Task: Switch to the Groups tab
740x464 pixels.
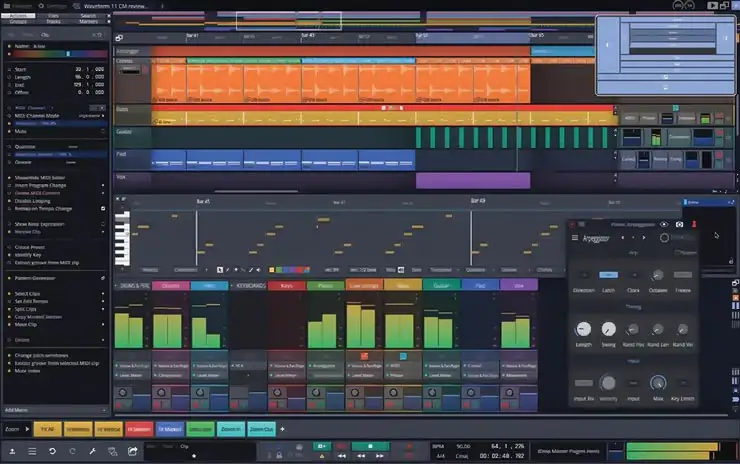Action: point(18,22)
